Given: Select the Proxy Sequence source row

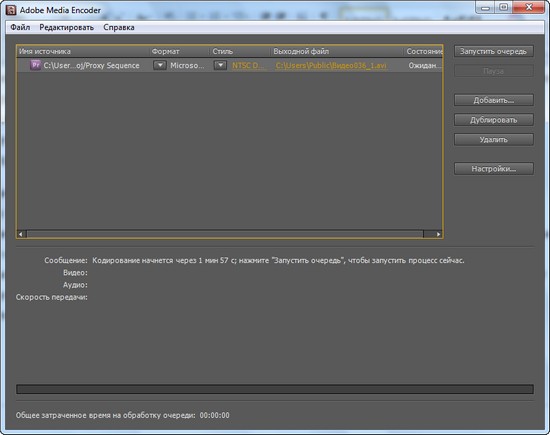Looking at the screenshot, I should tap(230, 66).
